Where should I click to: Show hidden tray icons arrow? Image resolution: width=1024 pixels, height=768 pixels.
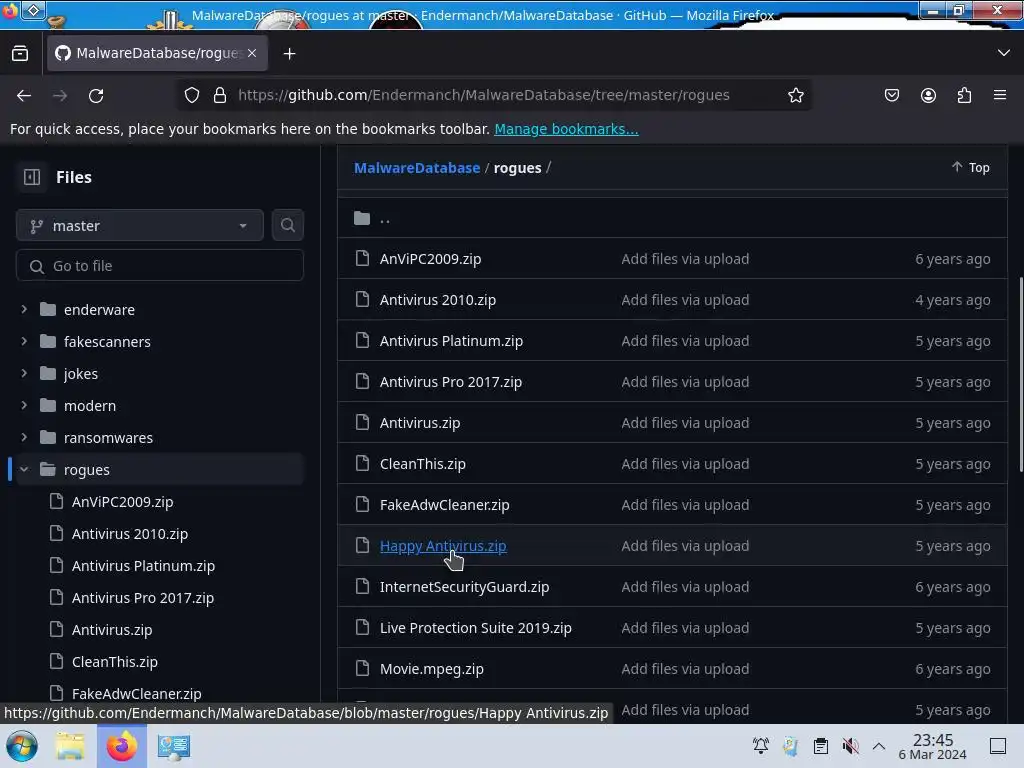point(879,746)
